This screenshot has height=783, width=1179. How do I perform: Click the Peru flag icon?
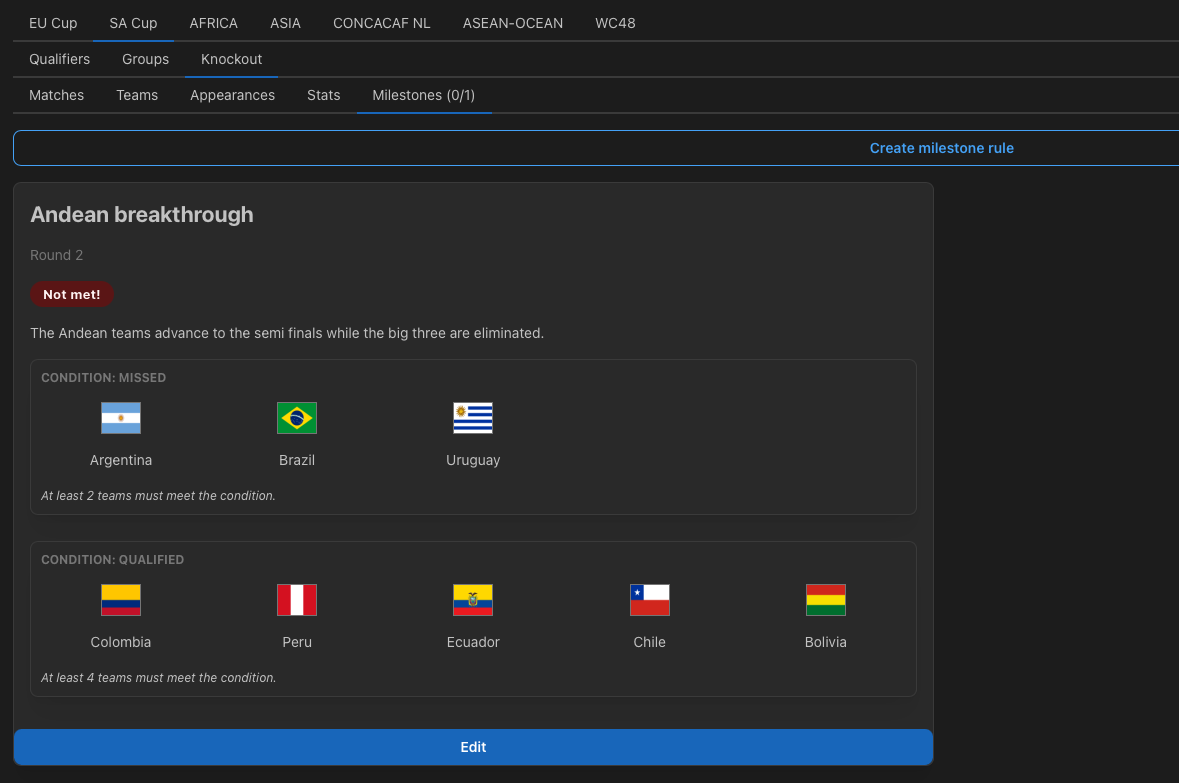click(297, 600)
